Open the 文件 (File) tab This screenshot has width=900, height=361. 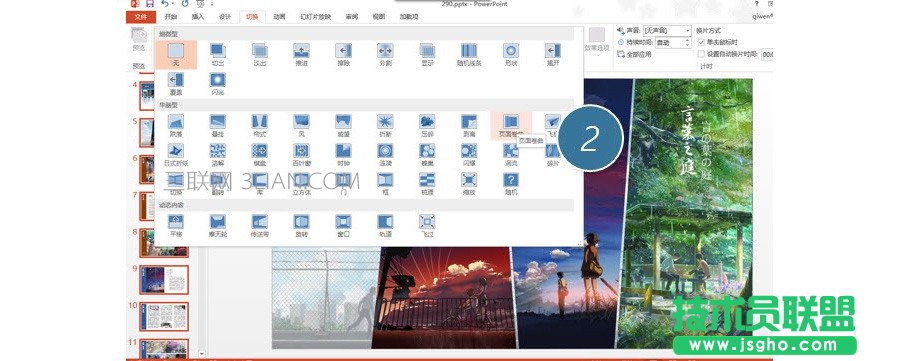[x=141, y=17]
